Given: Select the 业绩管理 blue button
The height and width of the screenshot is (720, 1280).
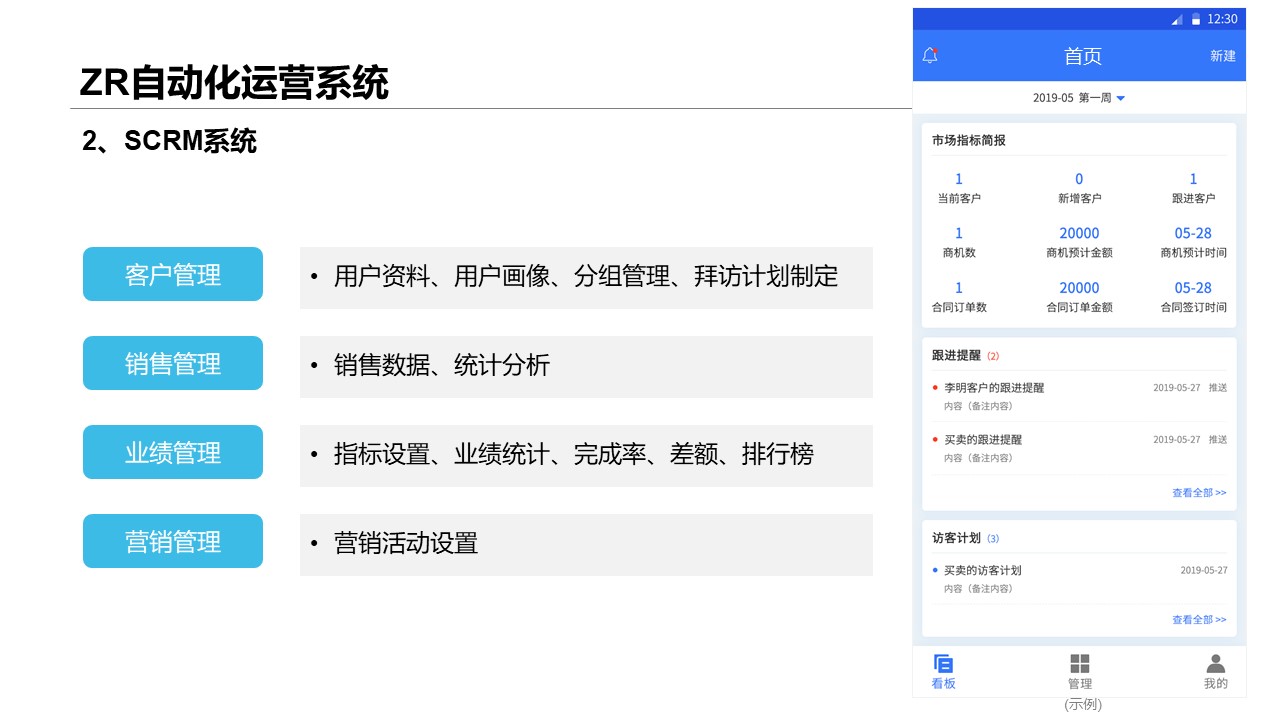Looking at the screenshot, I should coord(173,453).
